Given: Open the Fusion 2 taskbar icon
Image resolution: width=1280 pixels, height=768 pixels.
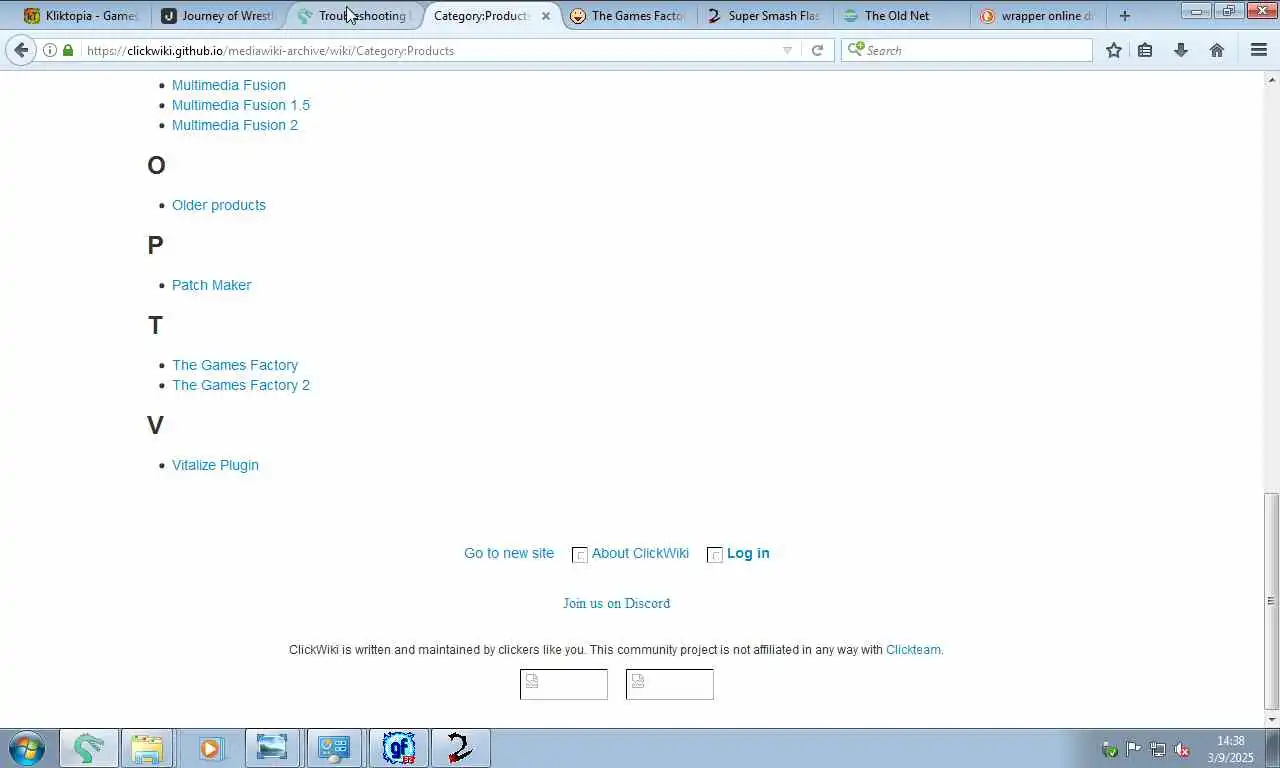Looking at the screenshot, I should coord(460,748).
